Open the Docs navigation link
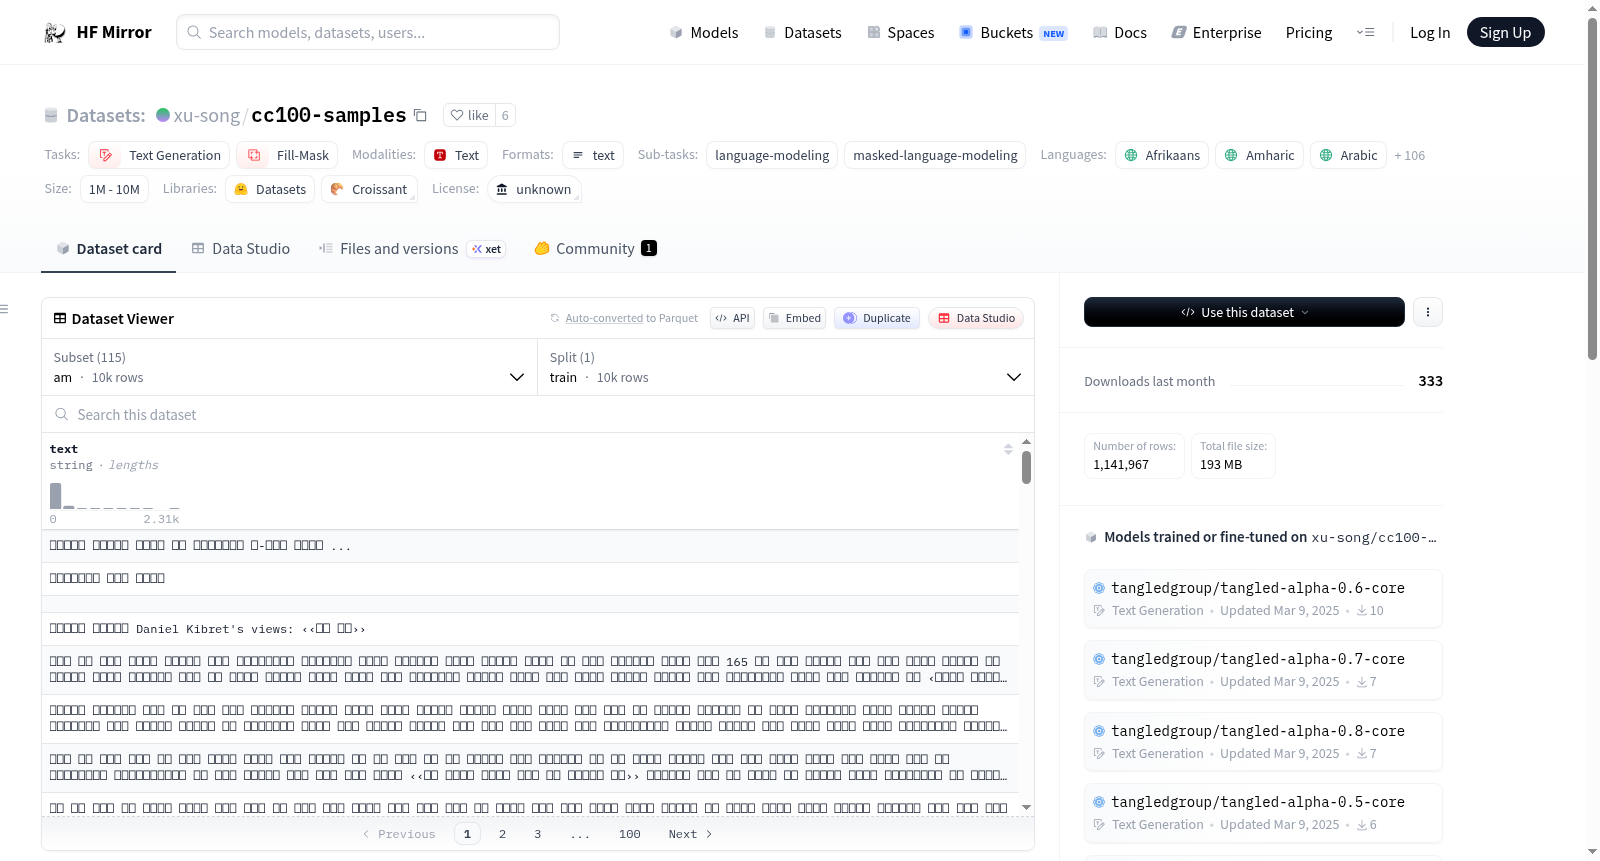The height and width of the screenshot is (861, 1600). tap(1120, 33)
